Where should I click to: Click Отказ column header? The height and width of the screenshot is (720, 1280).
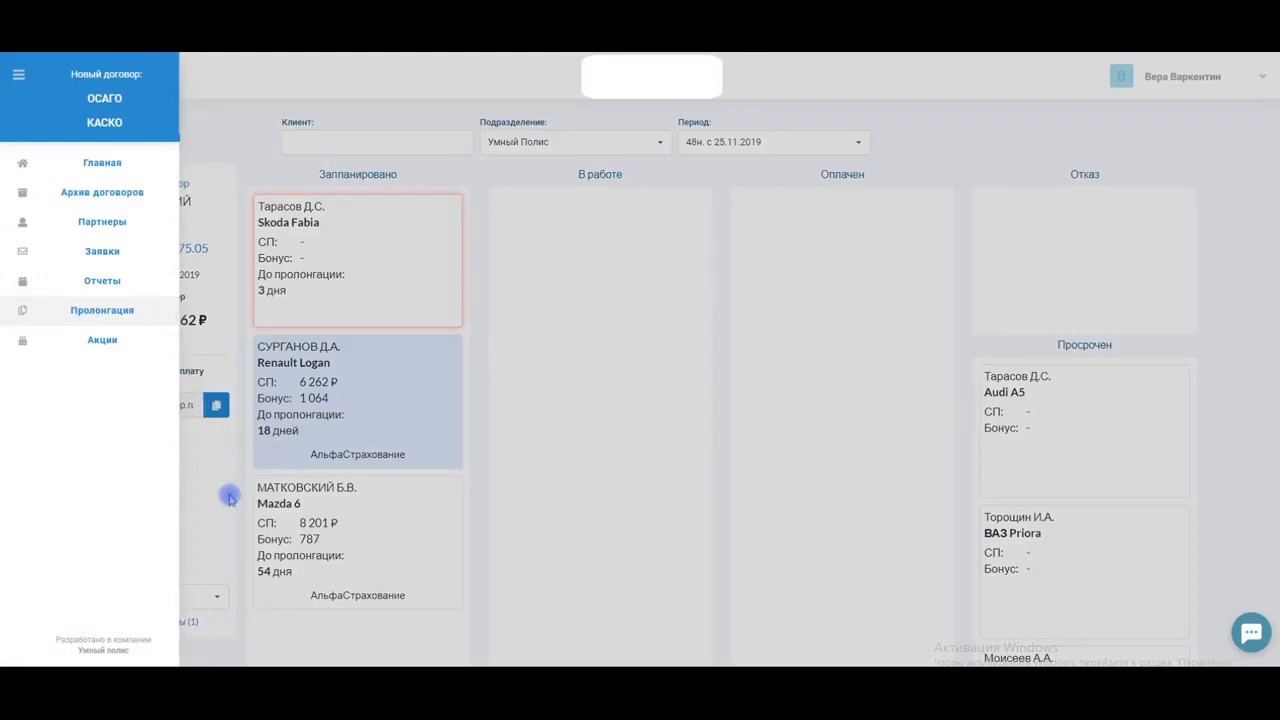1084,174
